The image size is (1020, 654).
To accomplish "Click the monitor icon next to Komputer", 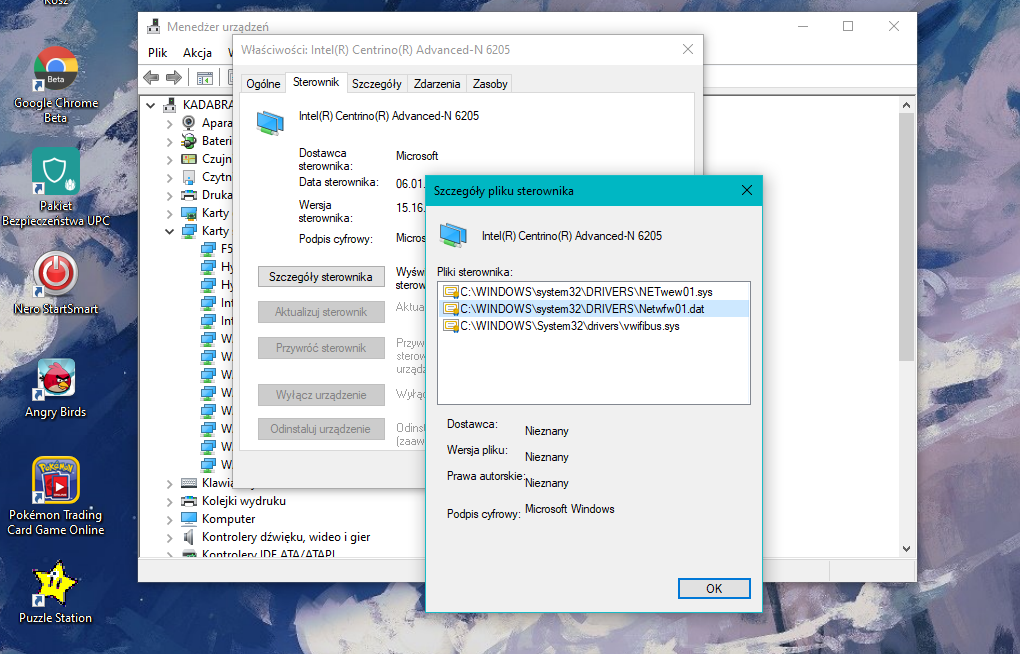I will pyautogui.click(x=189, y=519).
